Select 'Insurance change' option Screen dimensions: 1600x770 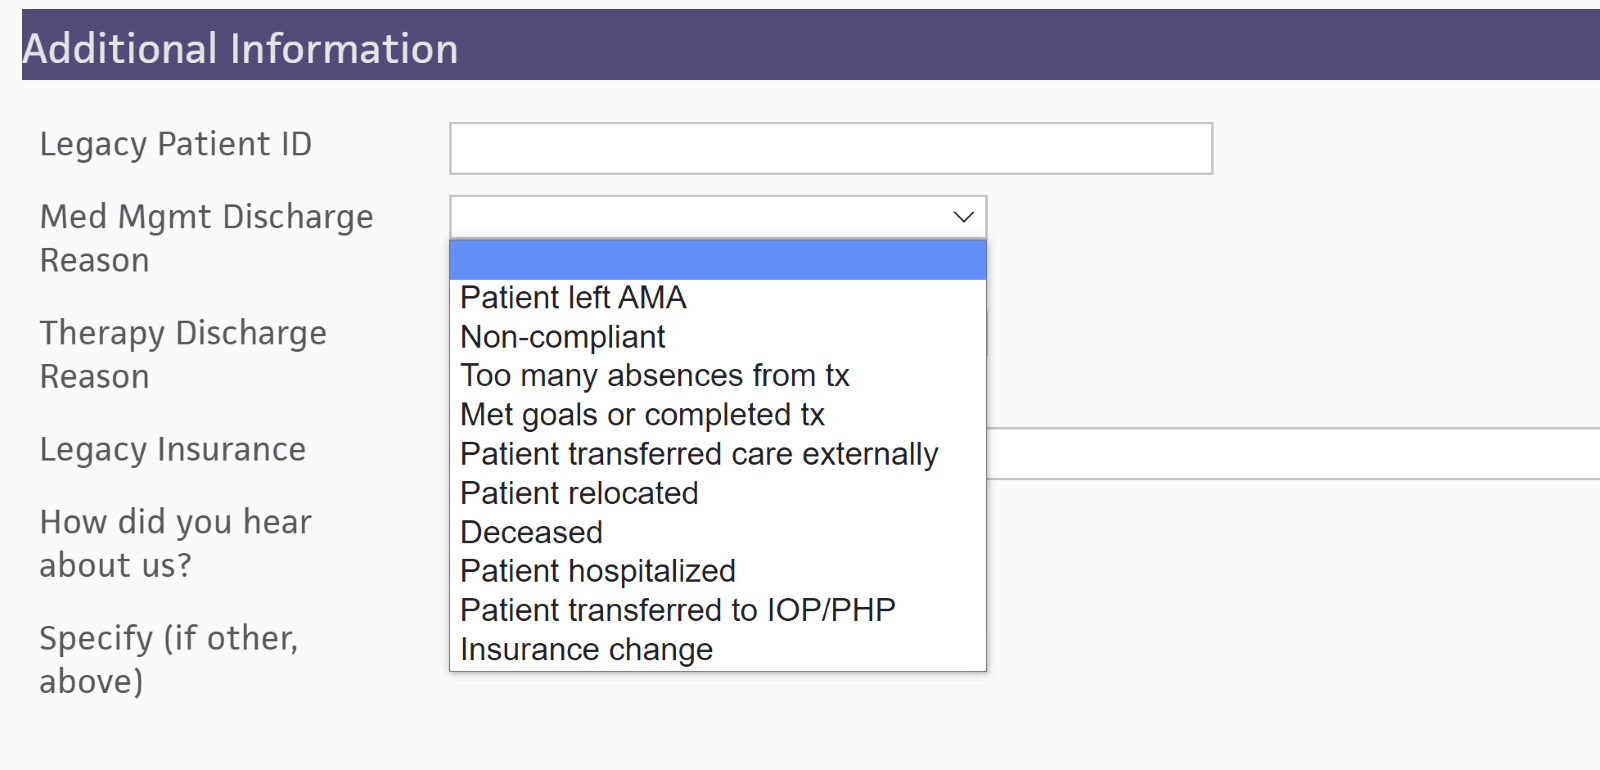pos(586,650)
